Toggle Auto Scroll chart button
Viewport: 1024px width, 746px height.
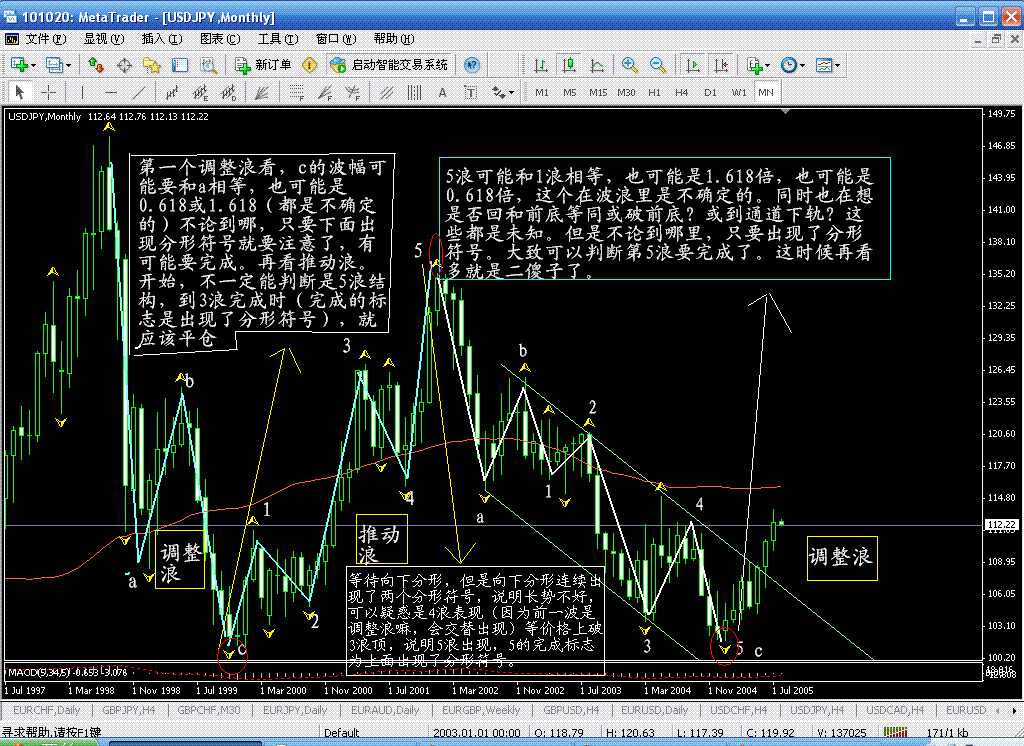(692, 65)
